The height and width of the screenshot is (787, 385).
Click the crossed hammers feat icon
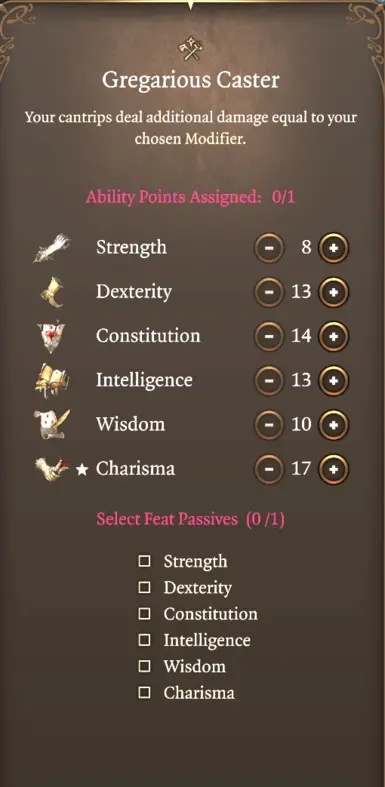(x=191, y=50)
